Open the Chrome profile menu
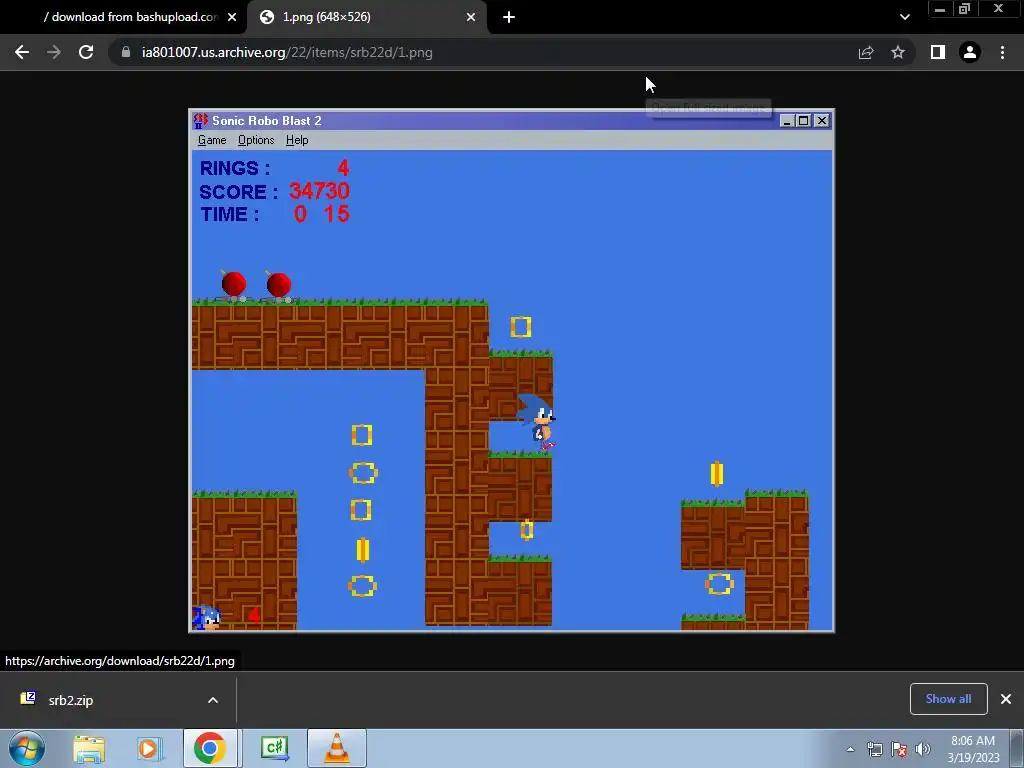Viewport: 1024px width, 768px height. [x=970, y=52]
